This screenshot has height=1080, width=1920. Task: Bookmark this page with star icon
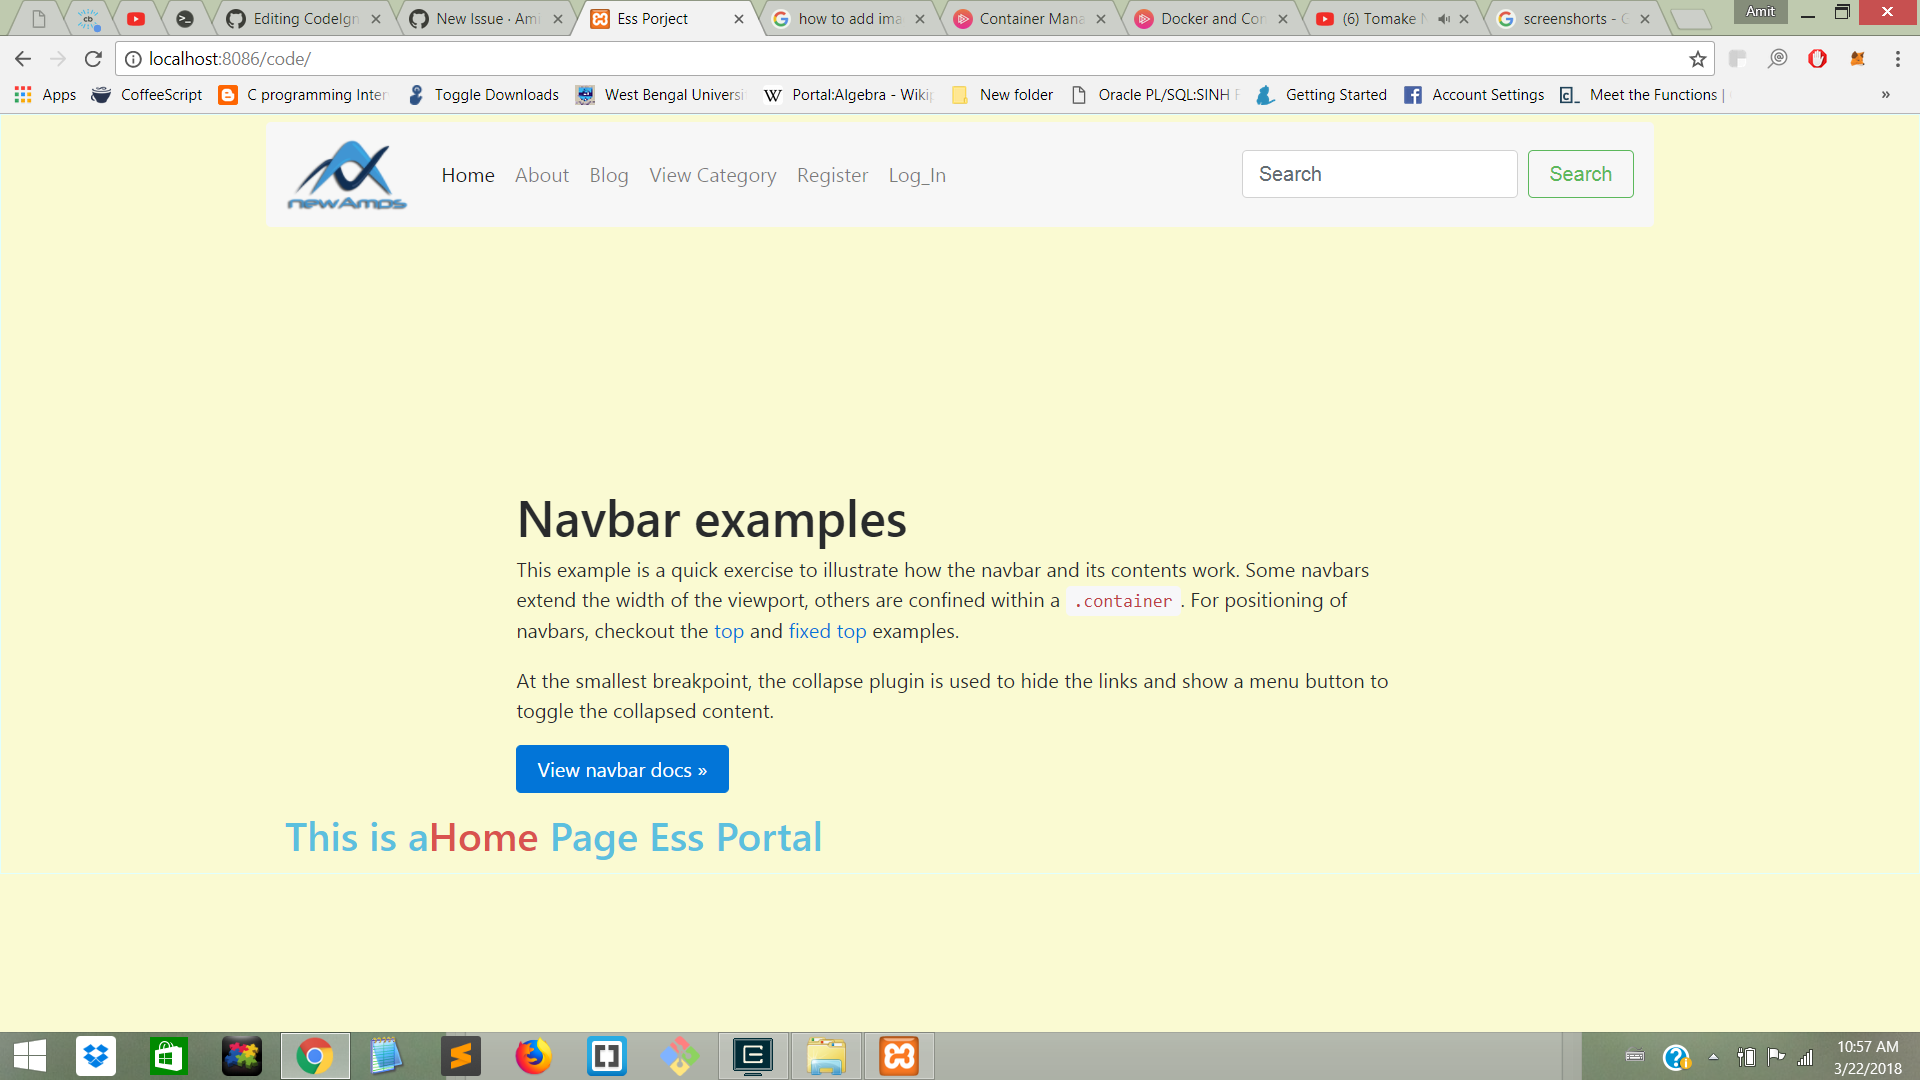[x=1697, y=59]
